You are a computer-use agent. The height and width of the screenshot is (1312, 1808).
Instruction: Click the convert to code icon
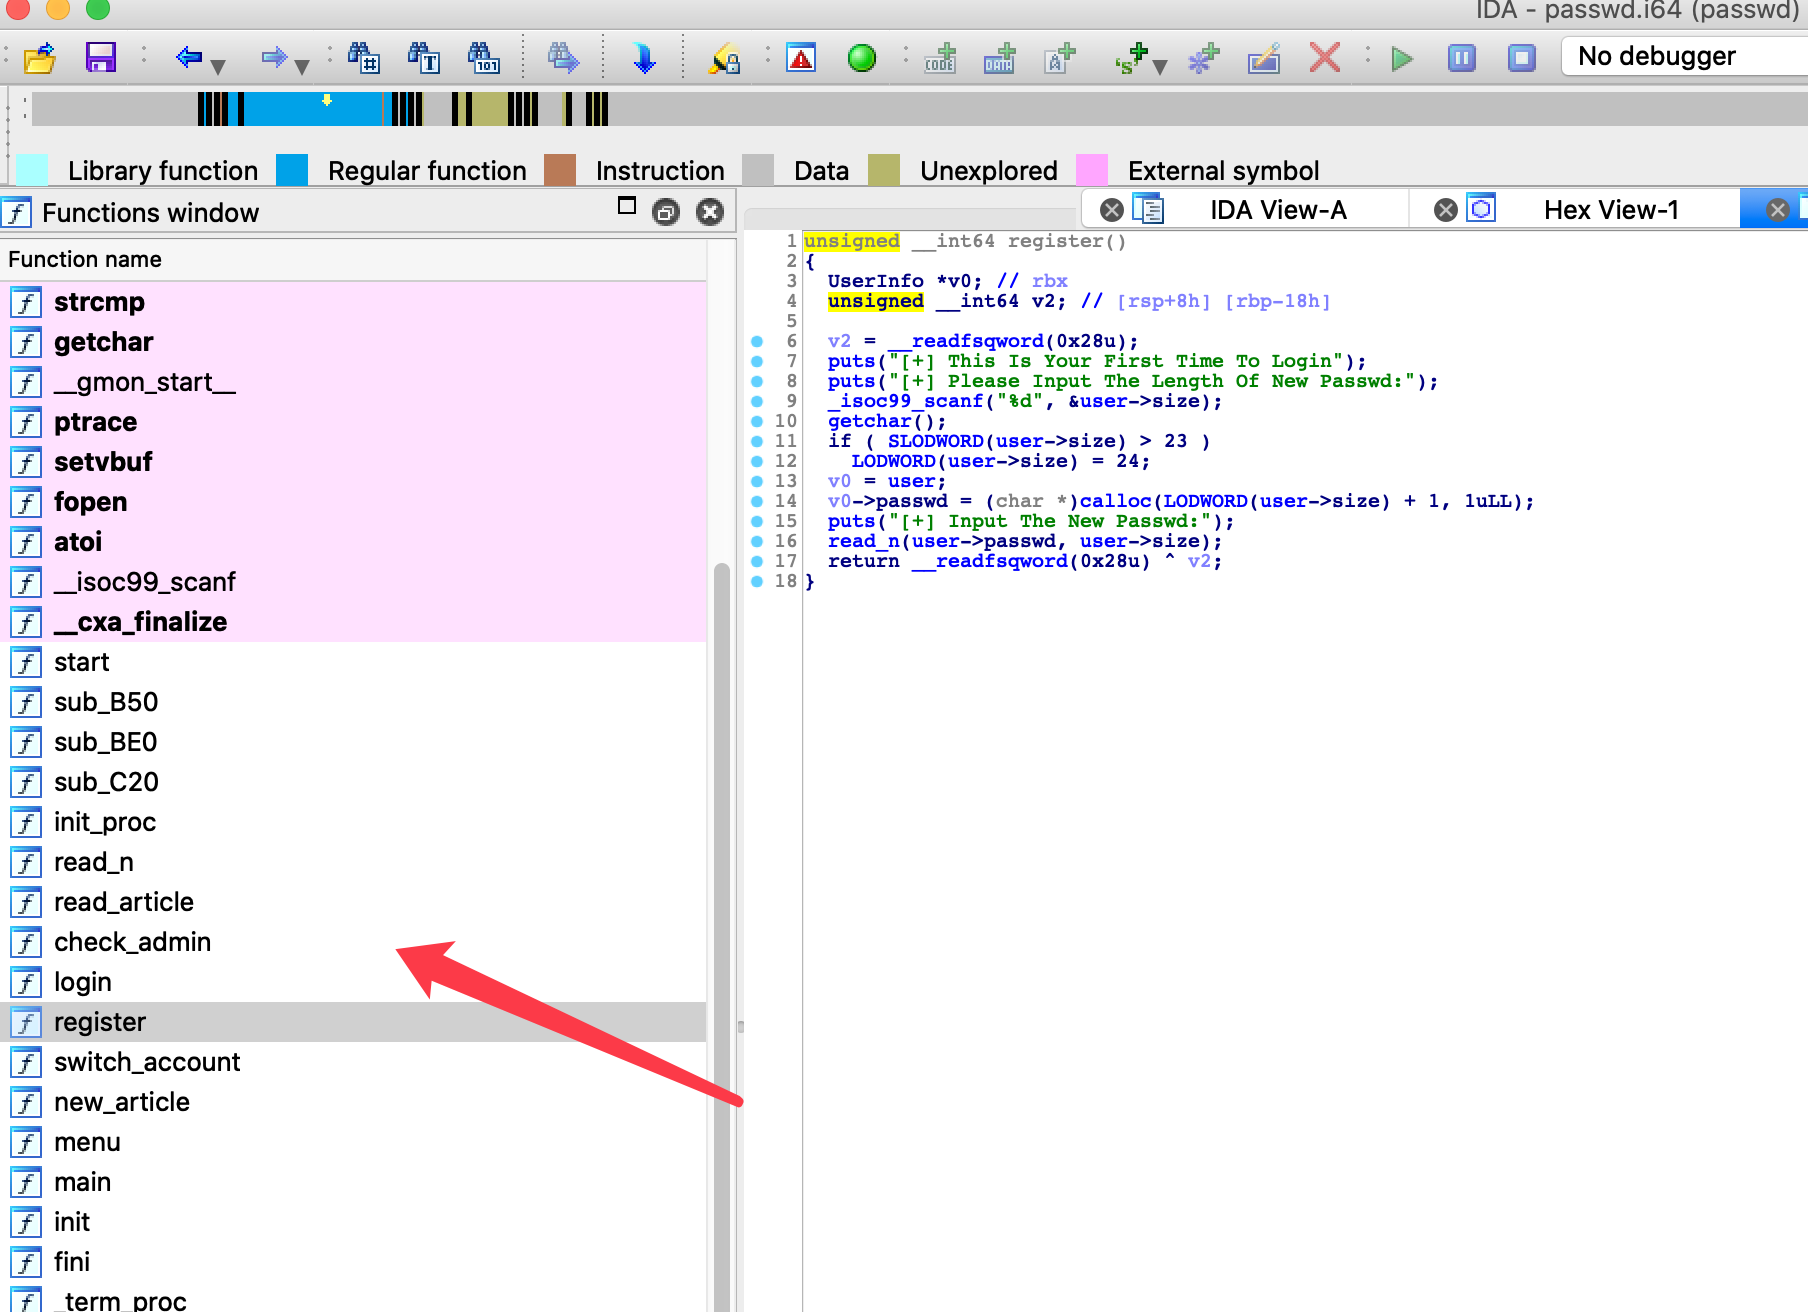tap(940, 58)
